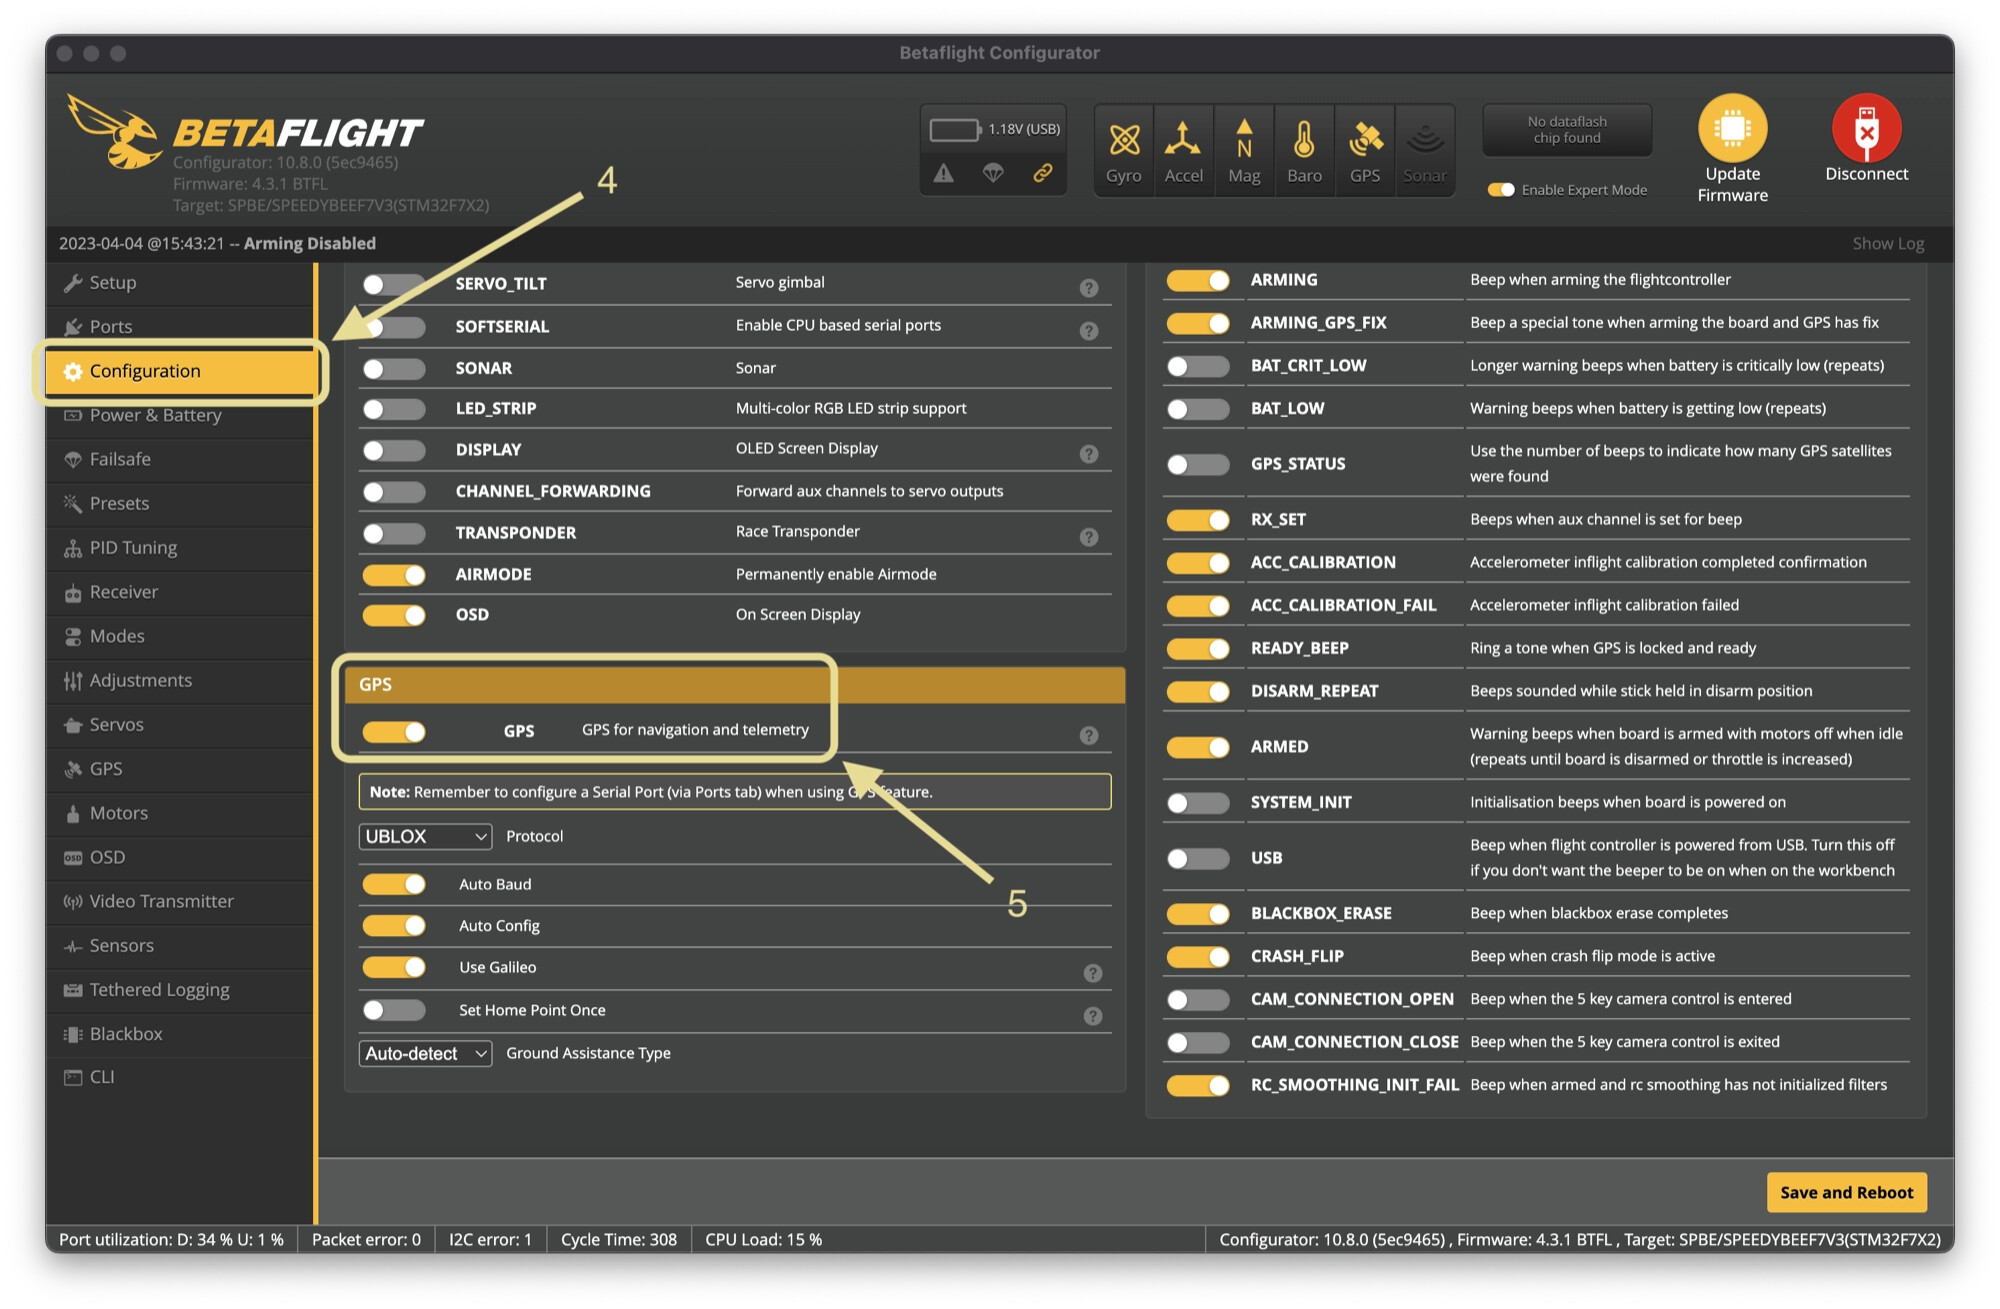Click the Gyro sensor icon

tap(1123, 141)
